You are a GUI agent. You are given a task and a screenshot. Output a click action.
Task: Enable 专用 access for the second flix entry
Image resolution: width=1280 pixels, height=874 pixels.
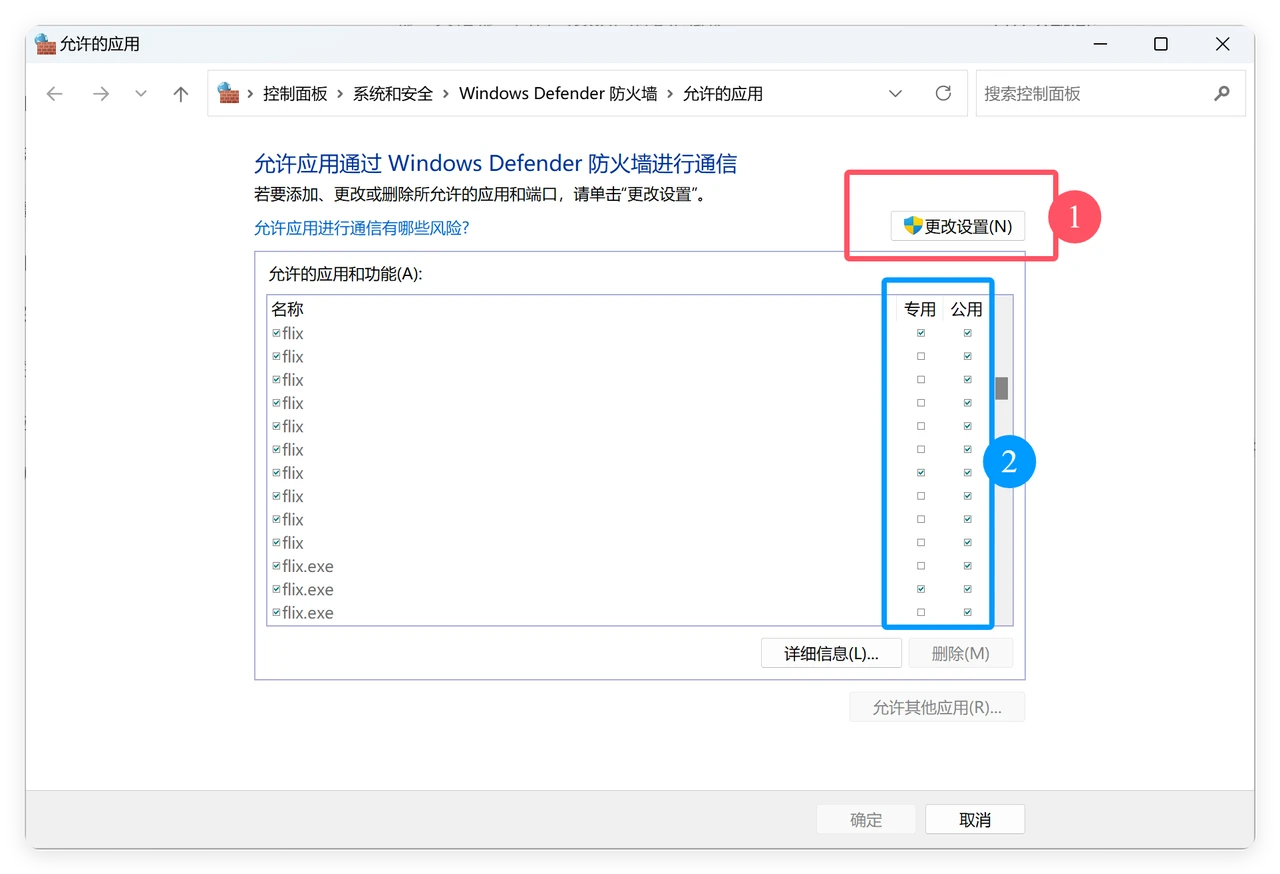919,355
